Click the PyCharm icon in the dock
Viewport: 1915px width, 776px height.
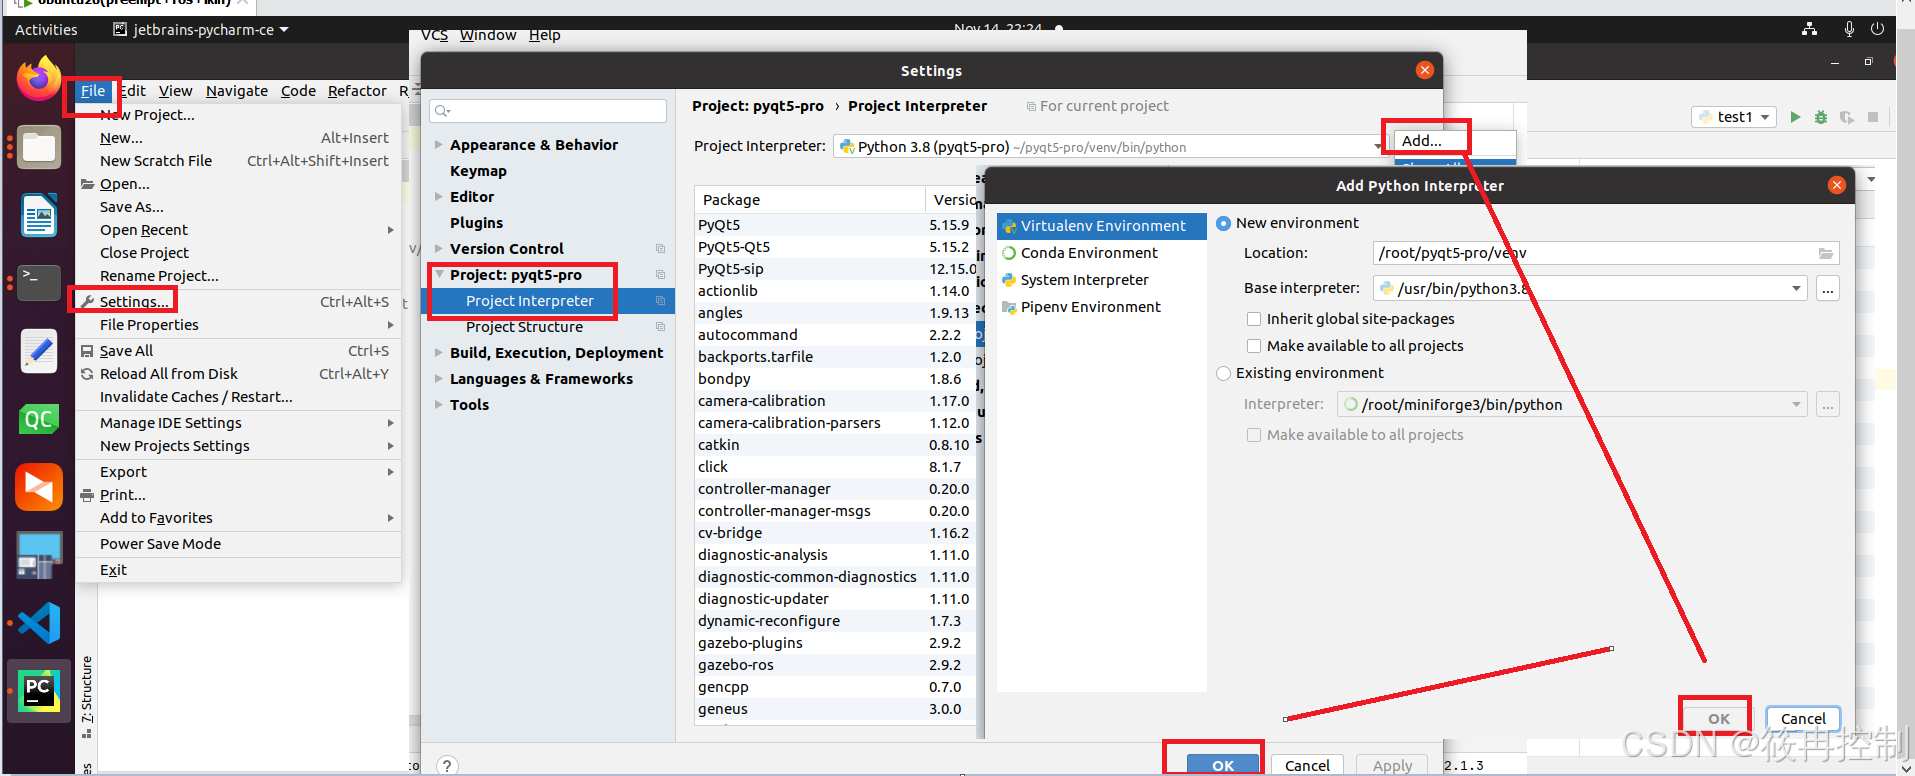(x=39, y=691)
